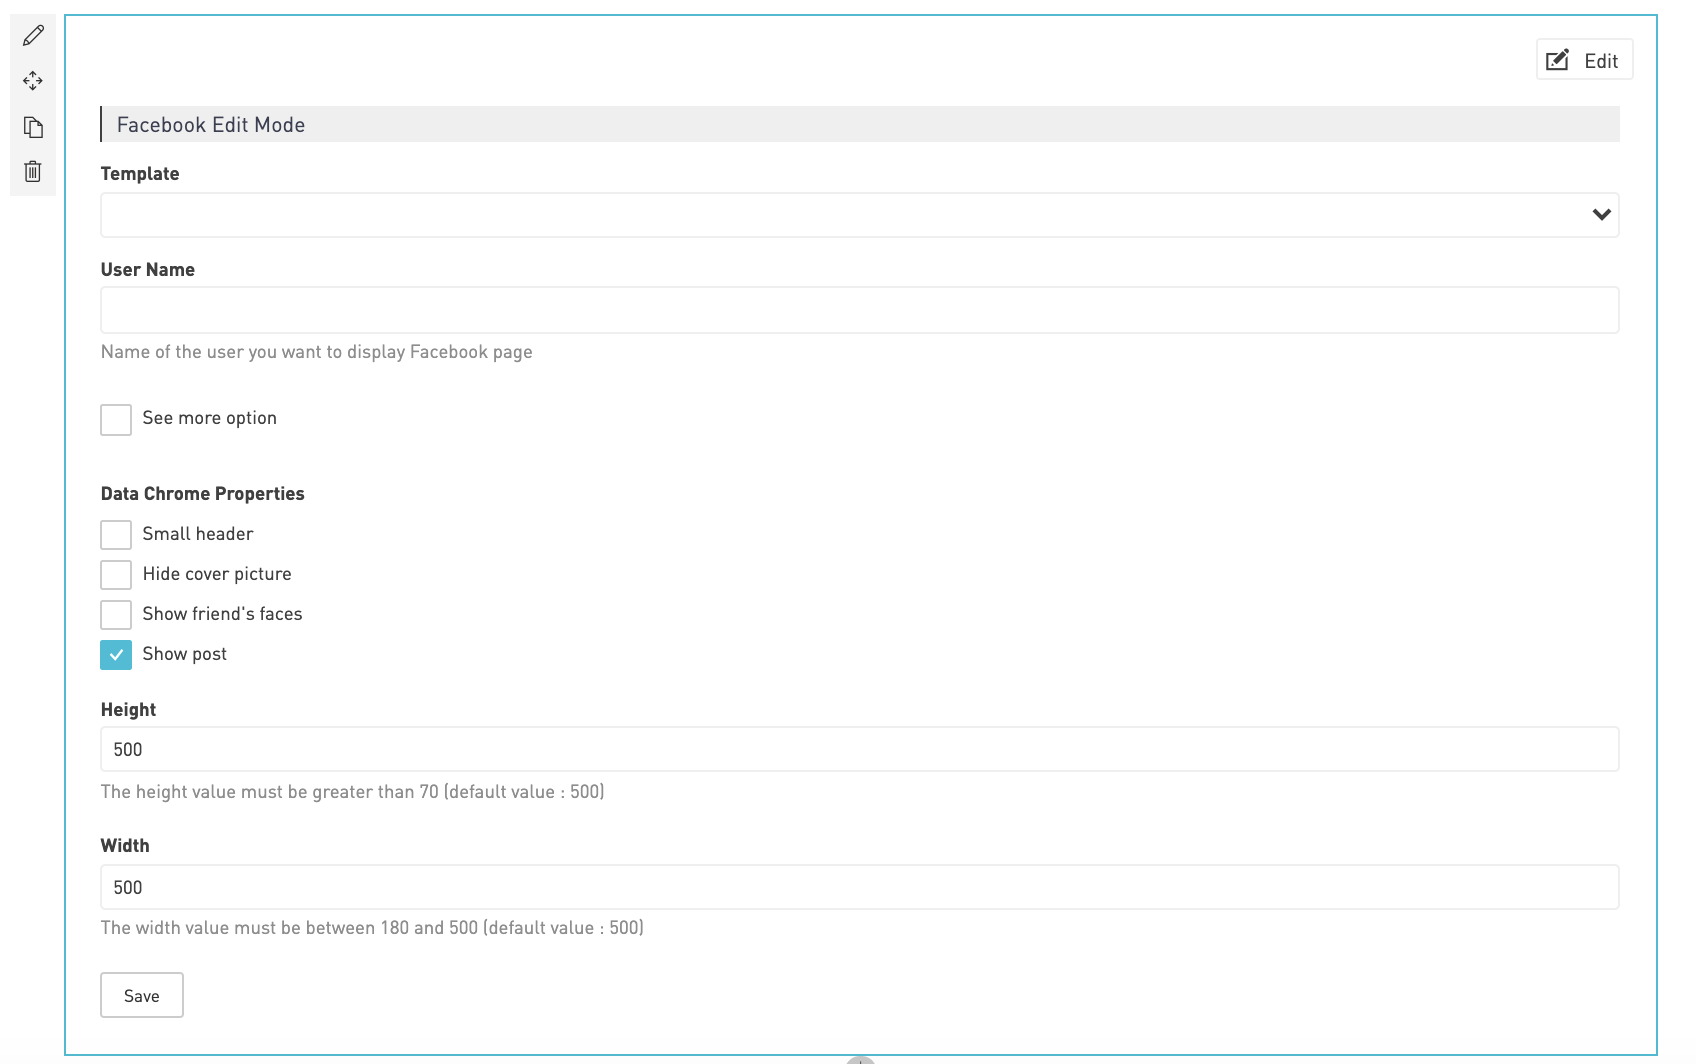The image size is (1696, 1064).
Task: Open the Template dropdown
Action: 859,215
